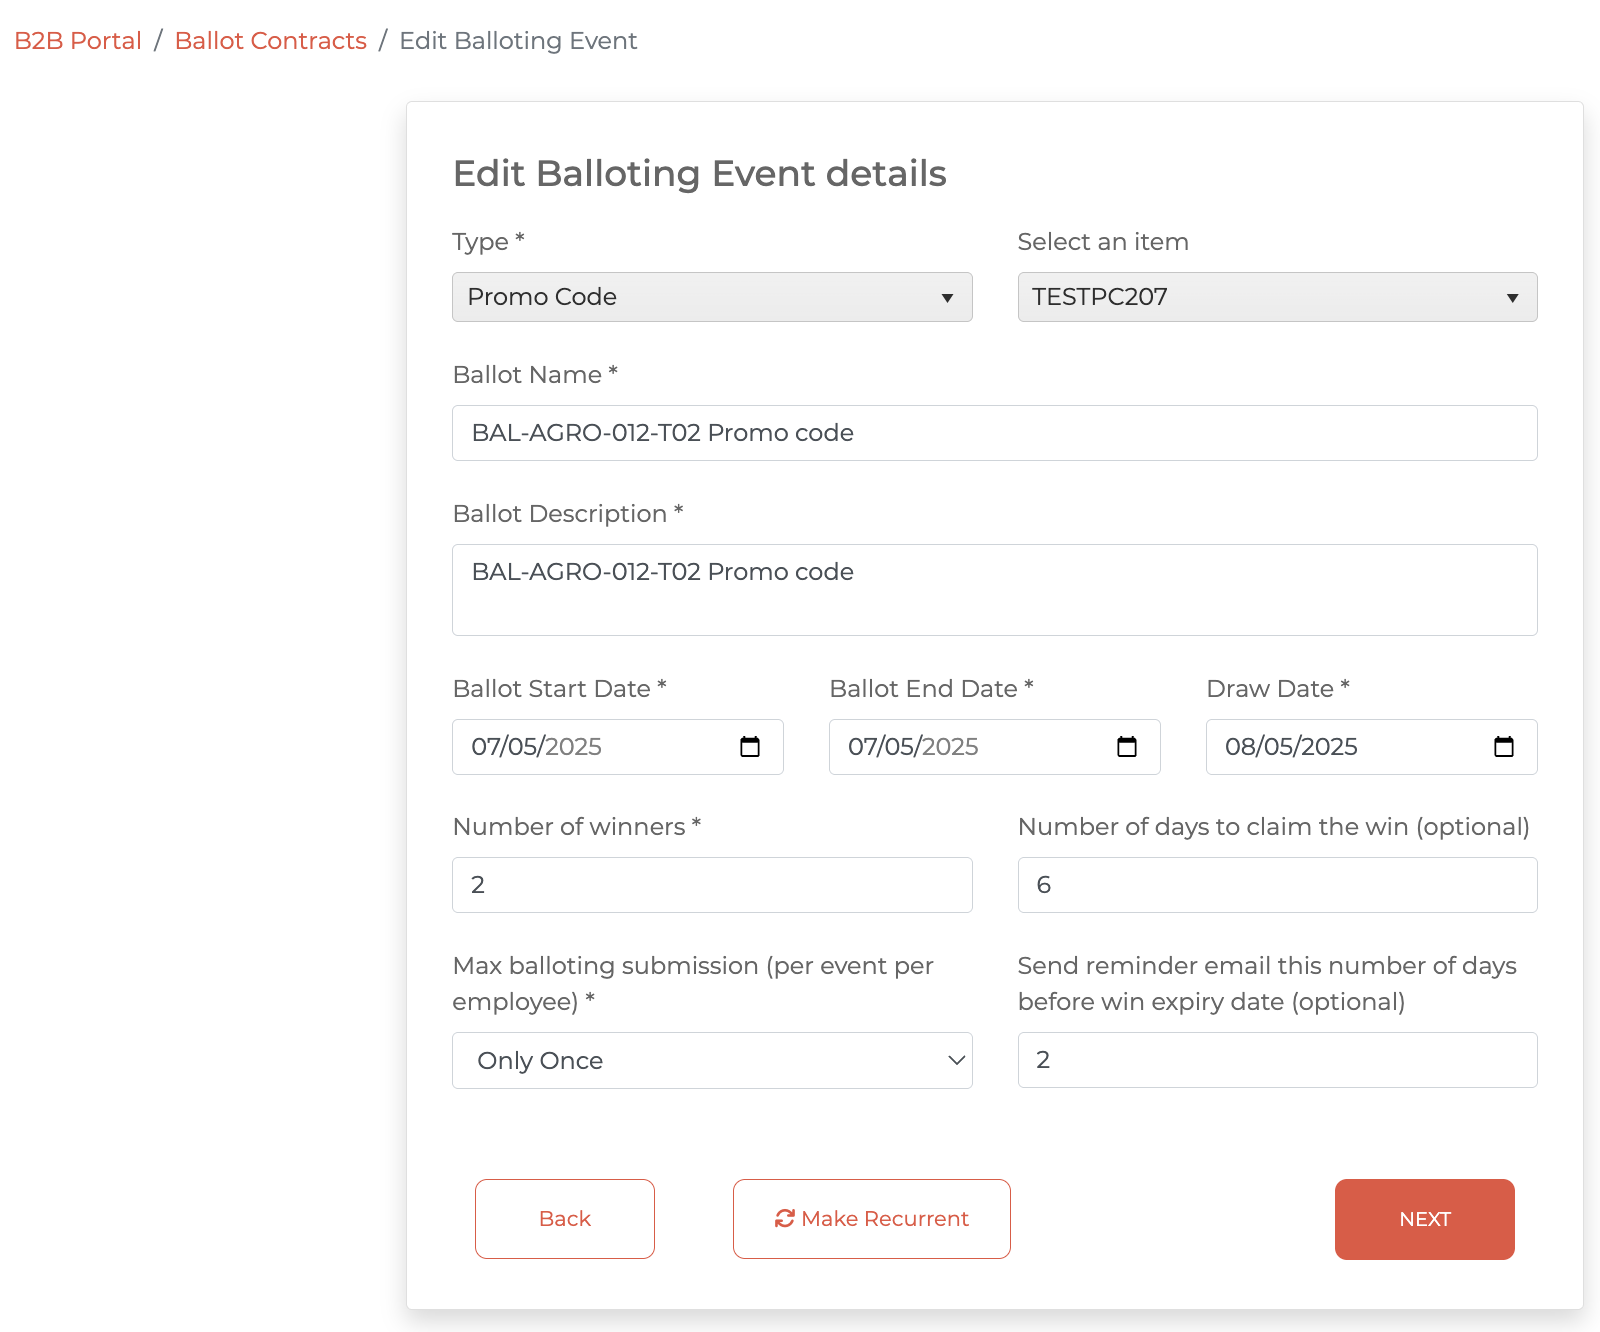1600x1332 pixels.
Task: Click the Ballot End Date text value
Action: point(913,747)
